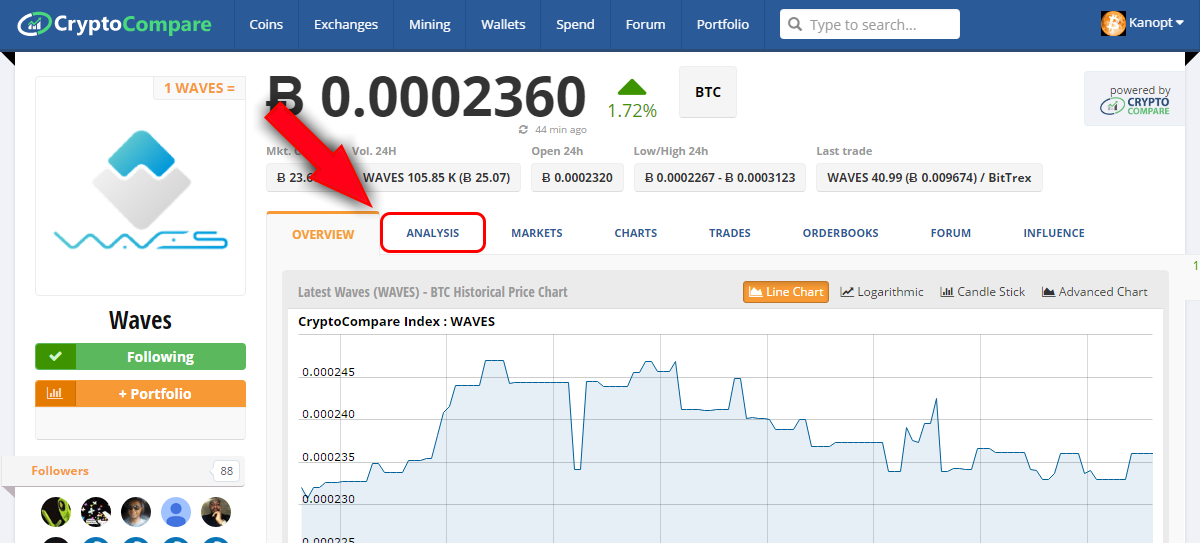Open Kanopt user avatar icon
Screen dimensions: 1200x543
[1113, 23]
